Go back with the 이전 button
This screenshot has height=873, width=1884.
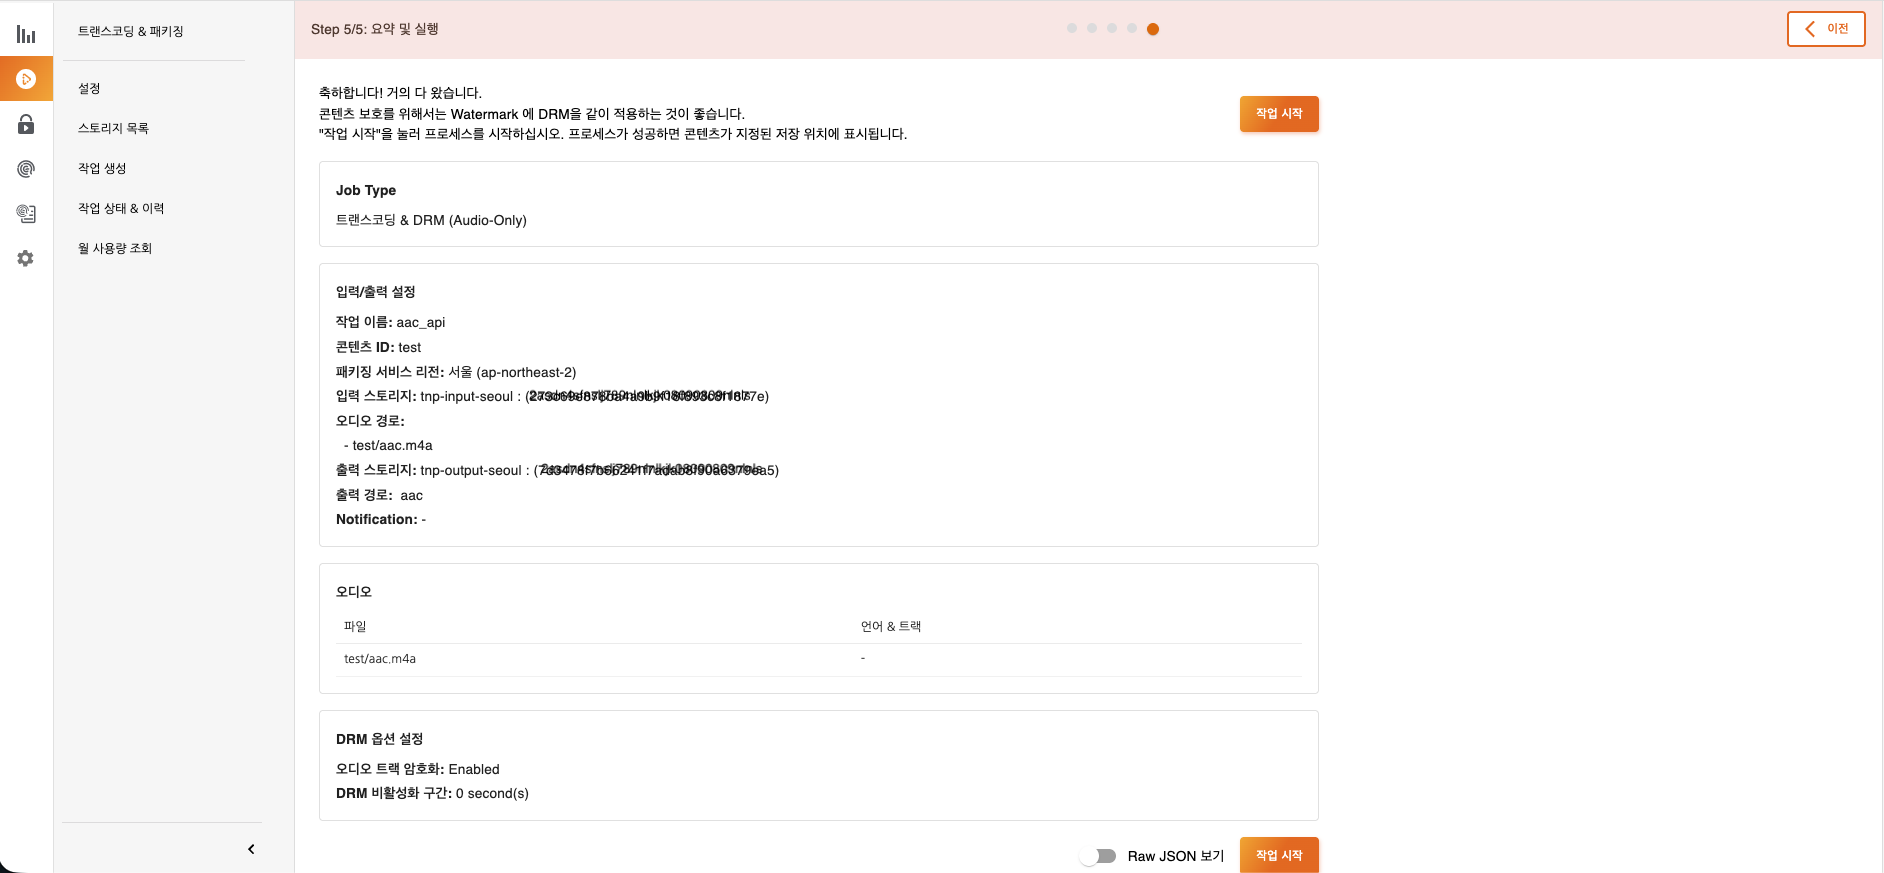(x=1825, y=29)
